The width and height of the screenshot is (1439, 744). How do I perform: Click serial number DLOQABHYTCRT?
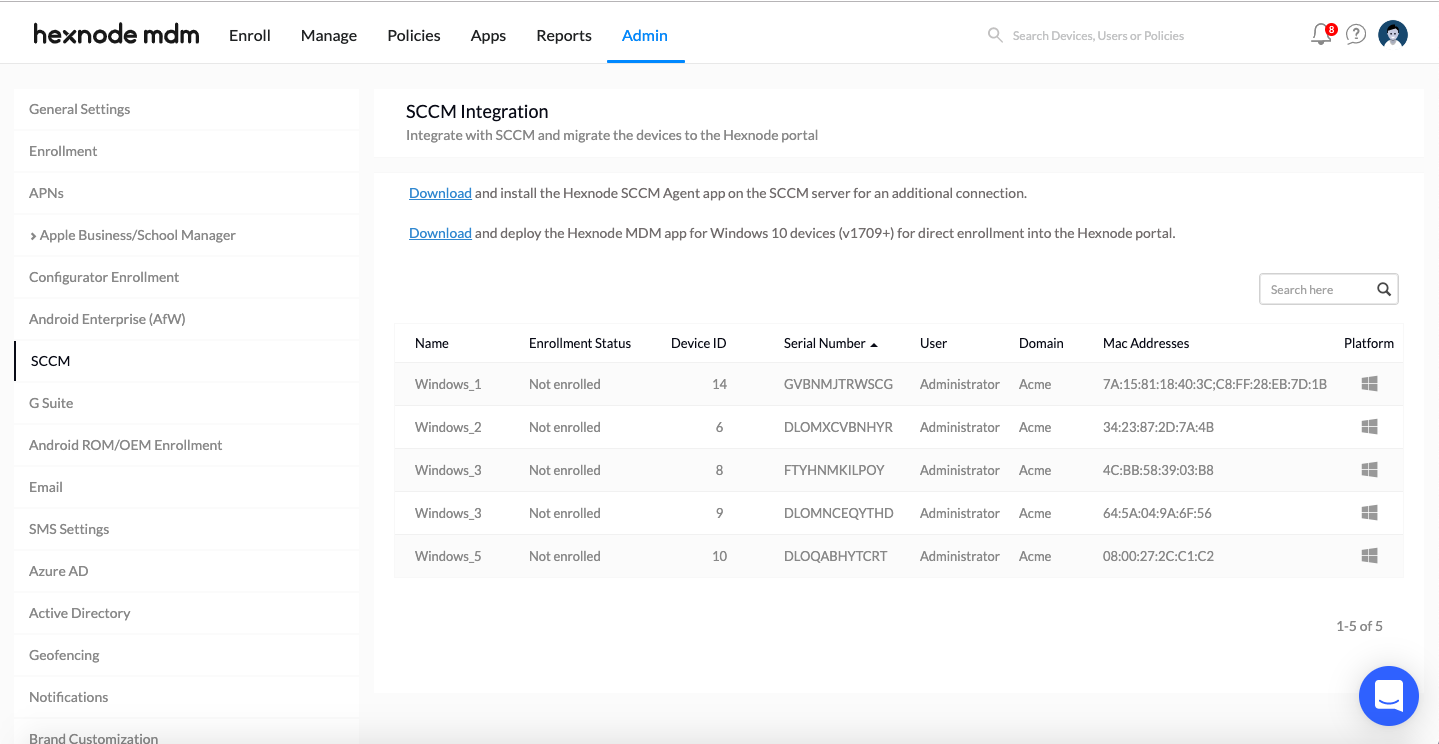(x=836, y=556)
